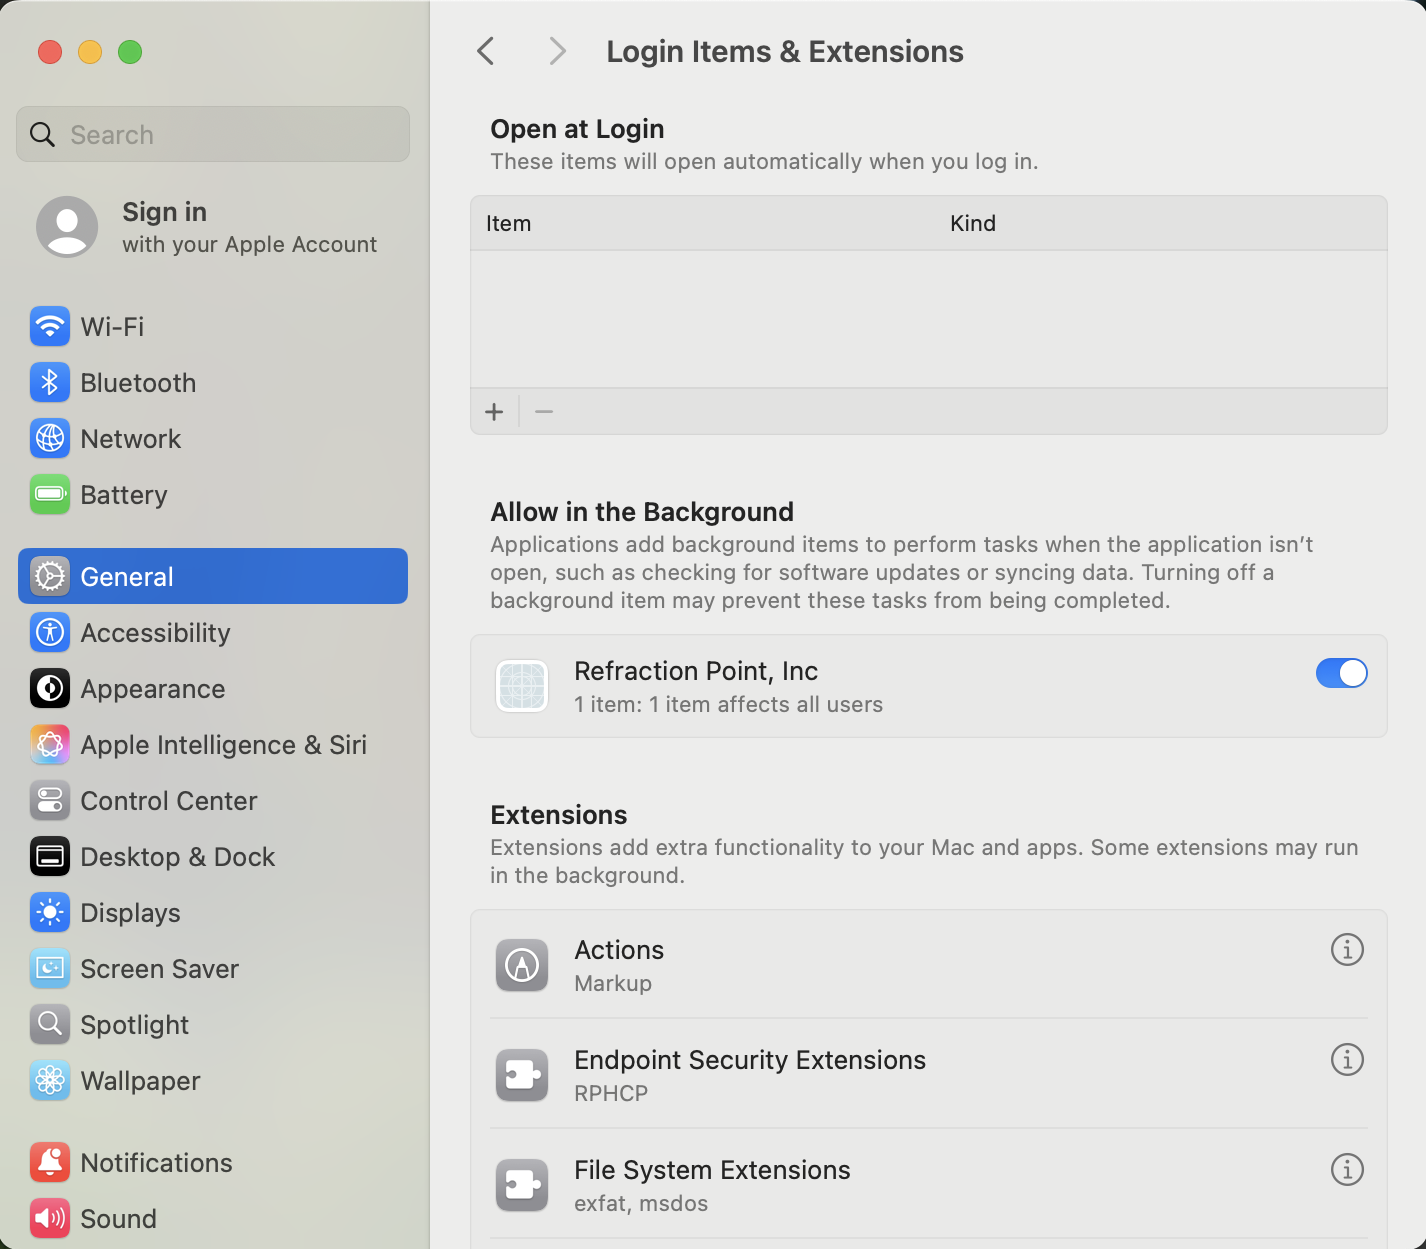Open Wallpaper settings
Image resolution: width=1426 pixels, height=1249 pixels.
[140, 1081]
